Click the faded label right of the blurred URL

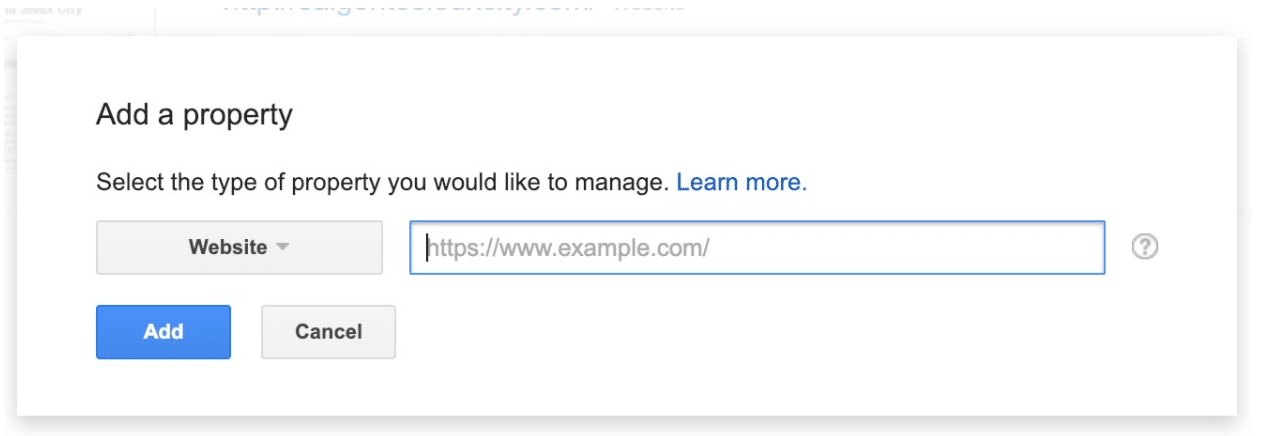[x=648, y=6]
